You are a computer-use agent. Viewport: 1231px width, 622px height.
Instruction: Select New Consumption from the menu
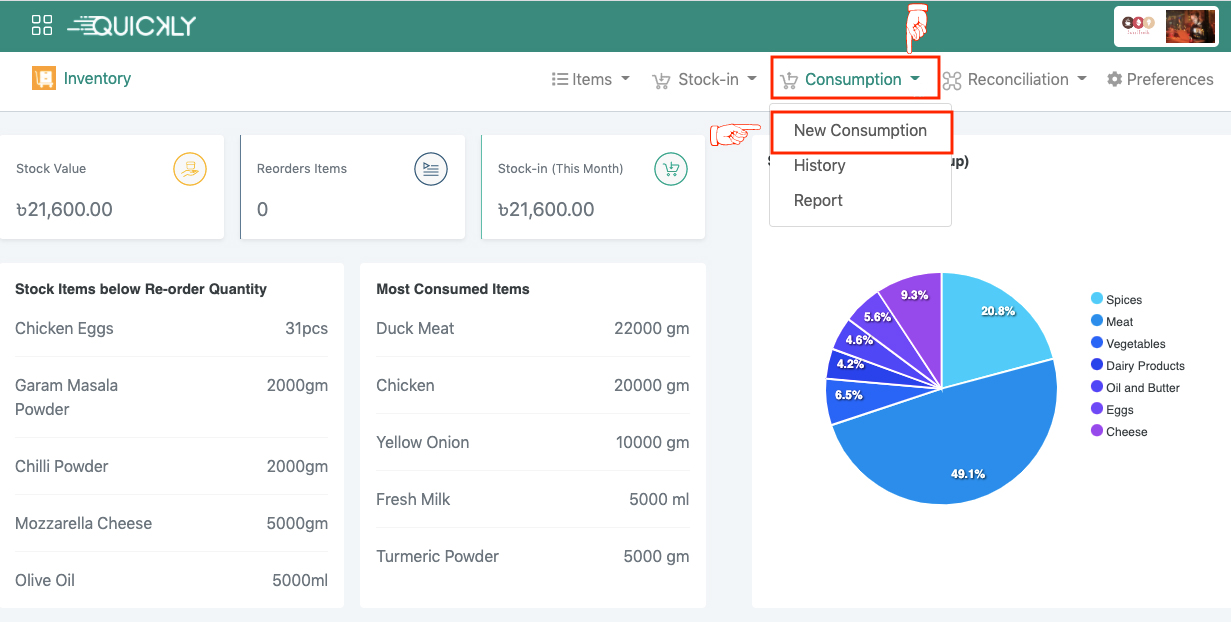pyautogui.click(x=860, y=131)
